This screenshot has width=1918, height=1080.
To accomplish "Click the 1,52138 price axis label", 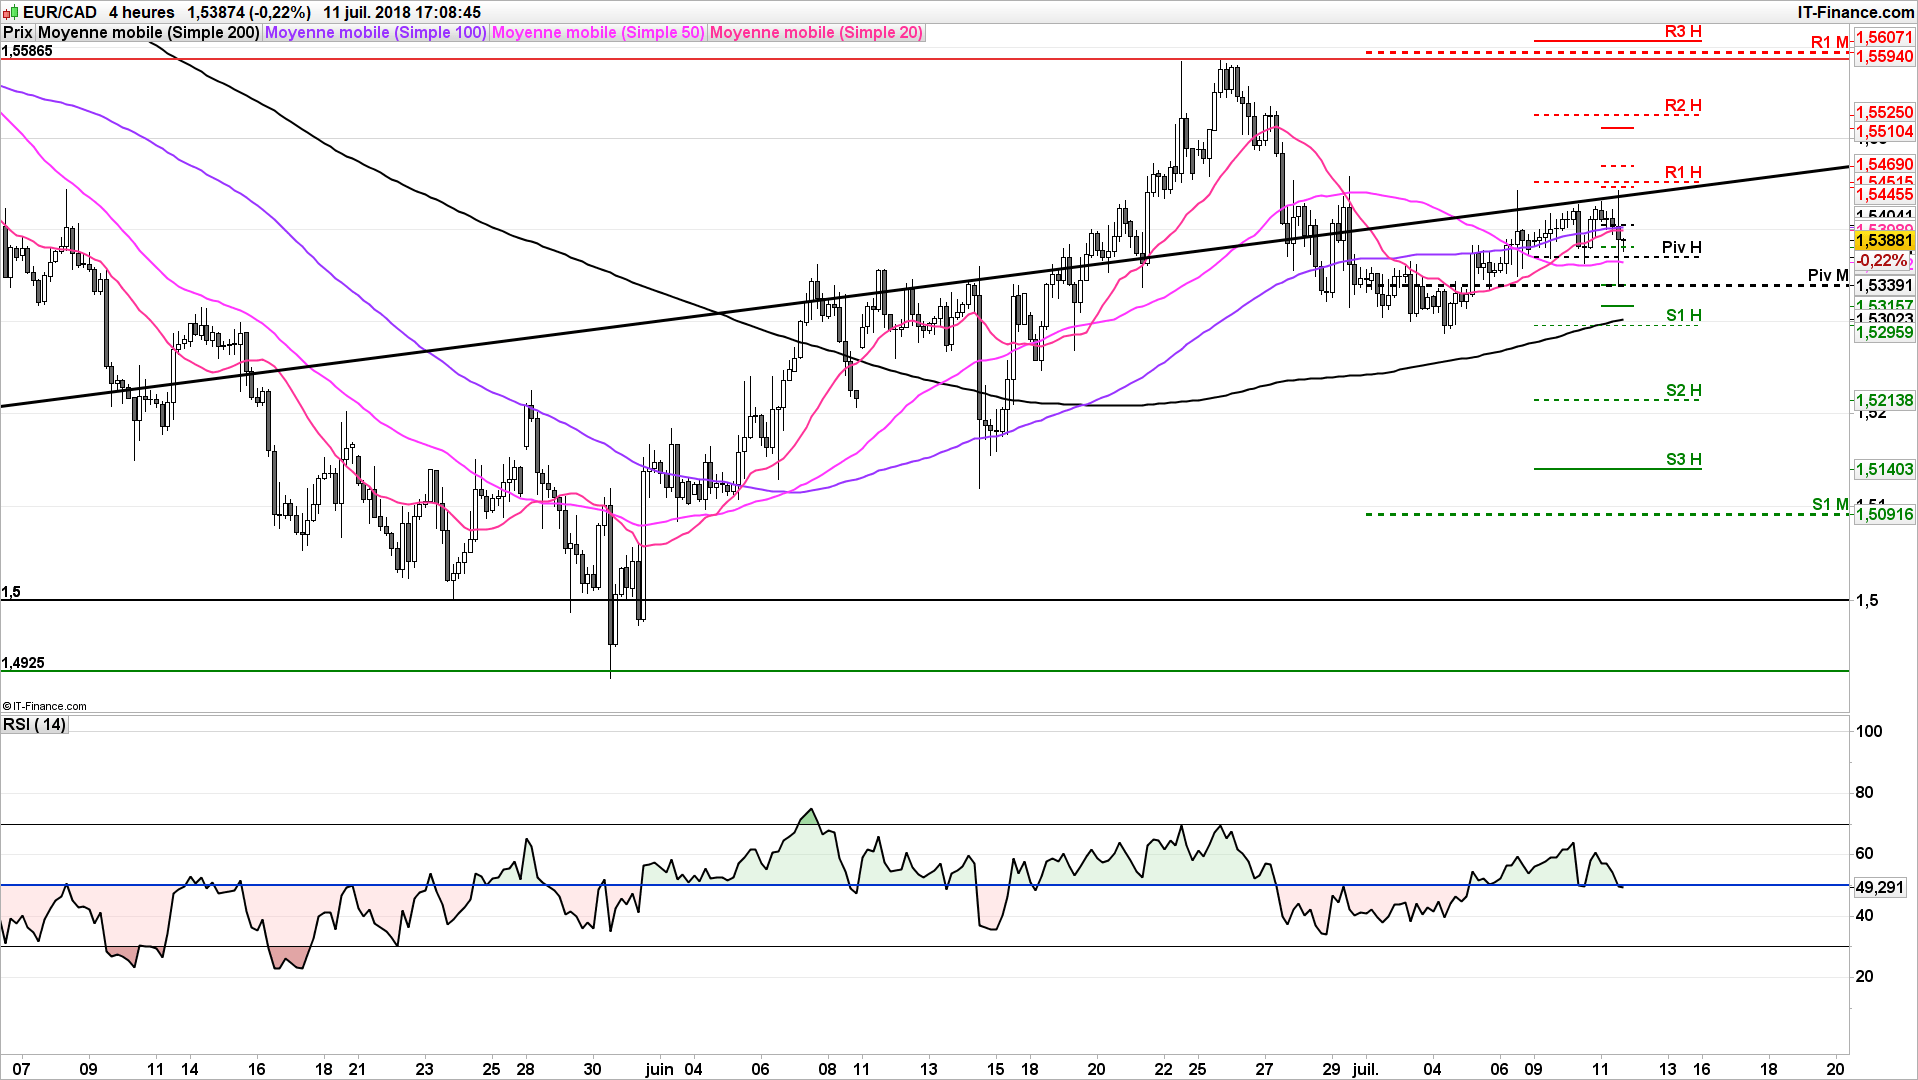I will click(1884, 401).
